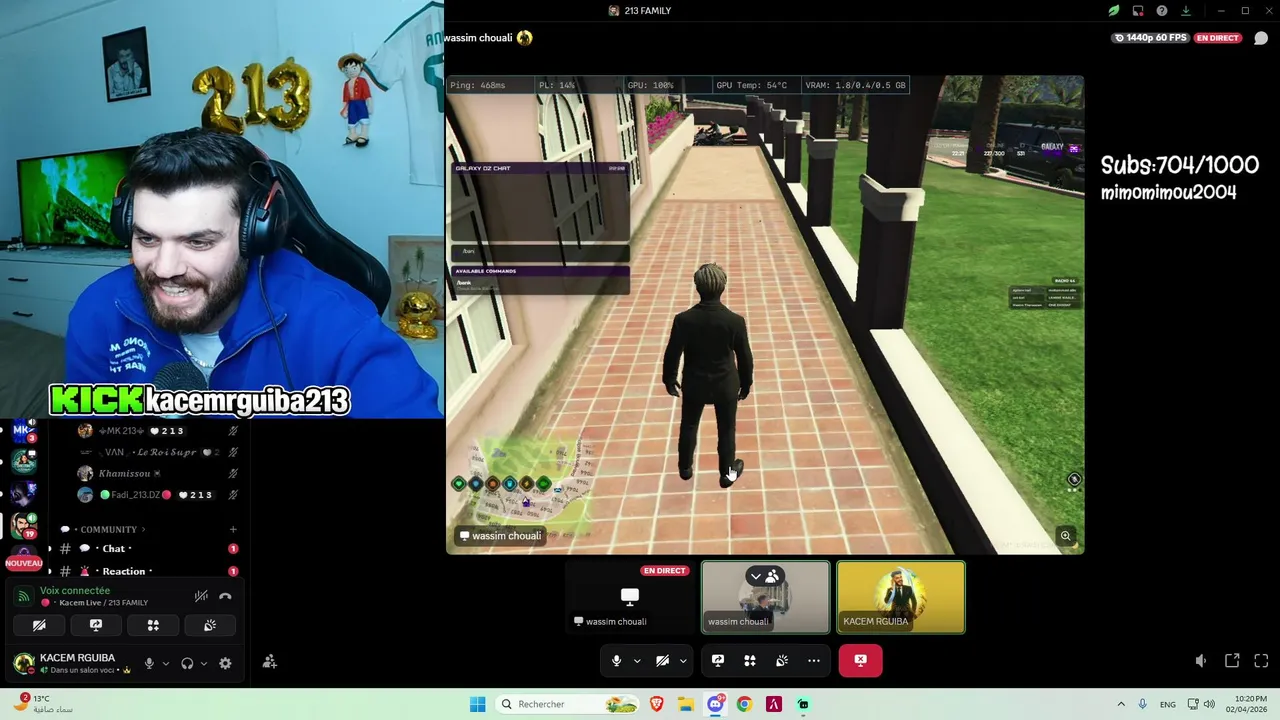The height and width of the screenshot is (720, 1280).
Task: Click green leaf icon in title bar
Action: pos(1114,11)
